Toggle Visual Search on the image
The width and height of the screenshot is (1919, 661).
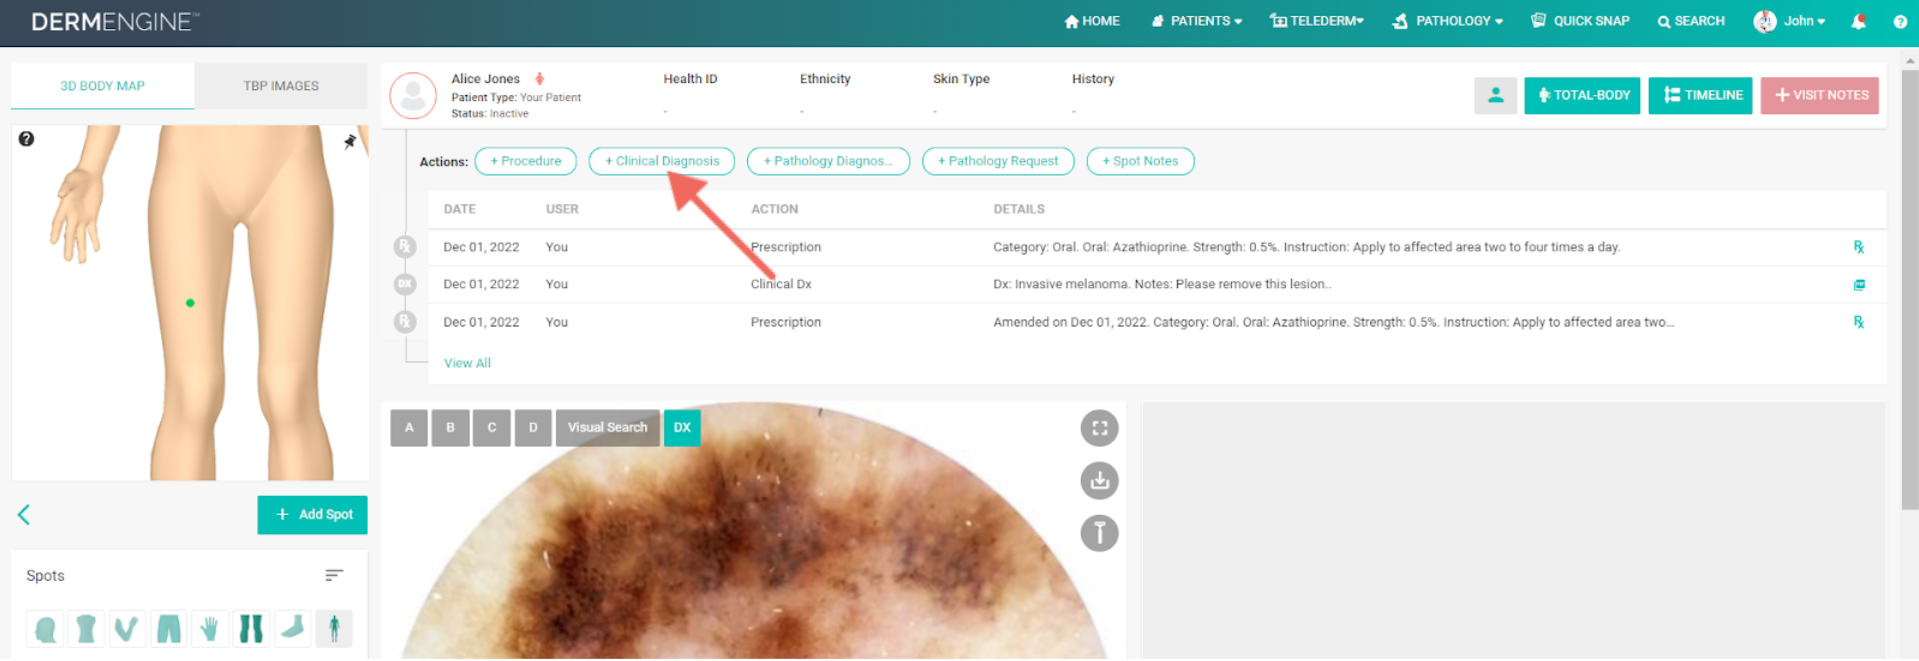(x=608, y=428)
